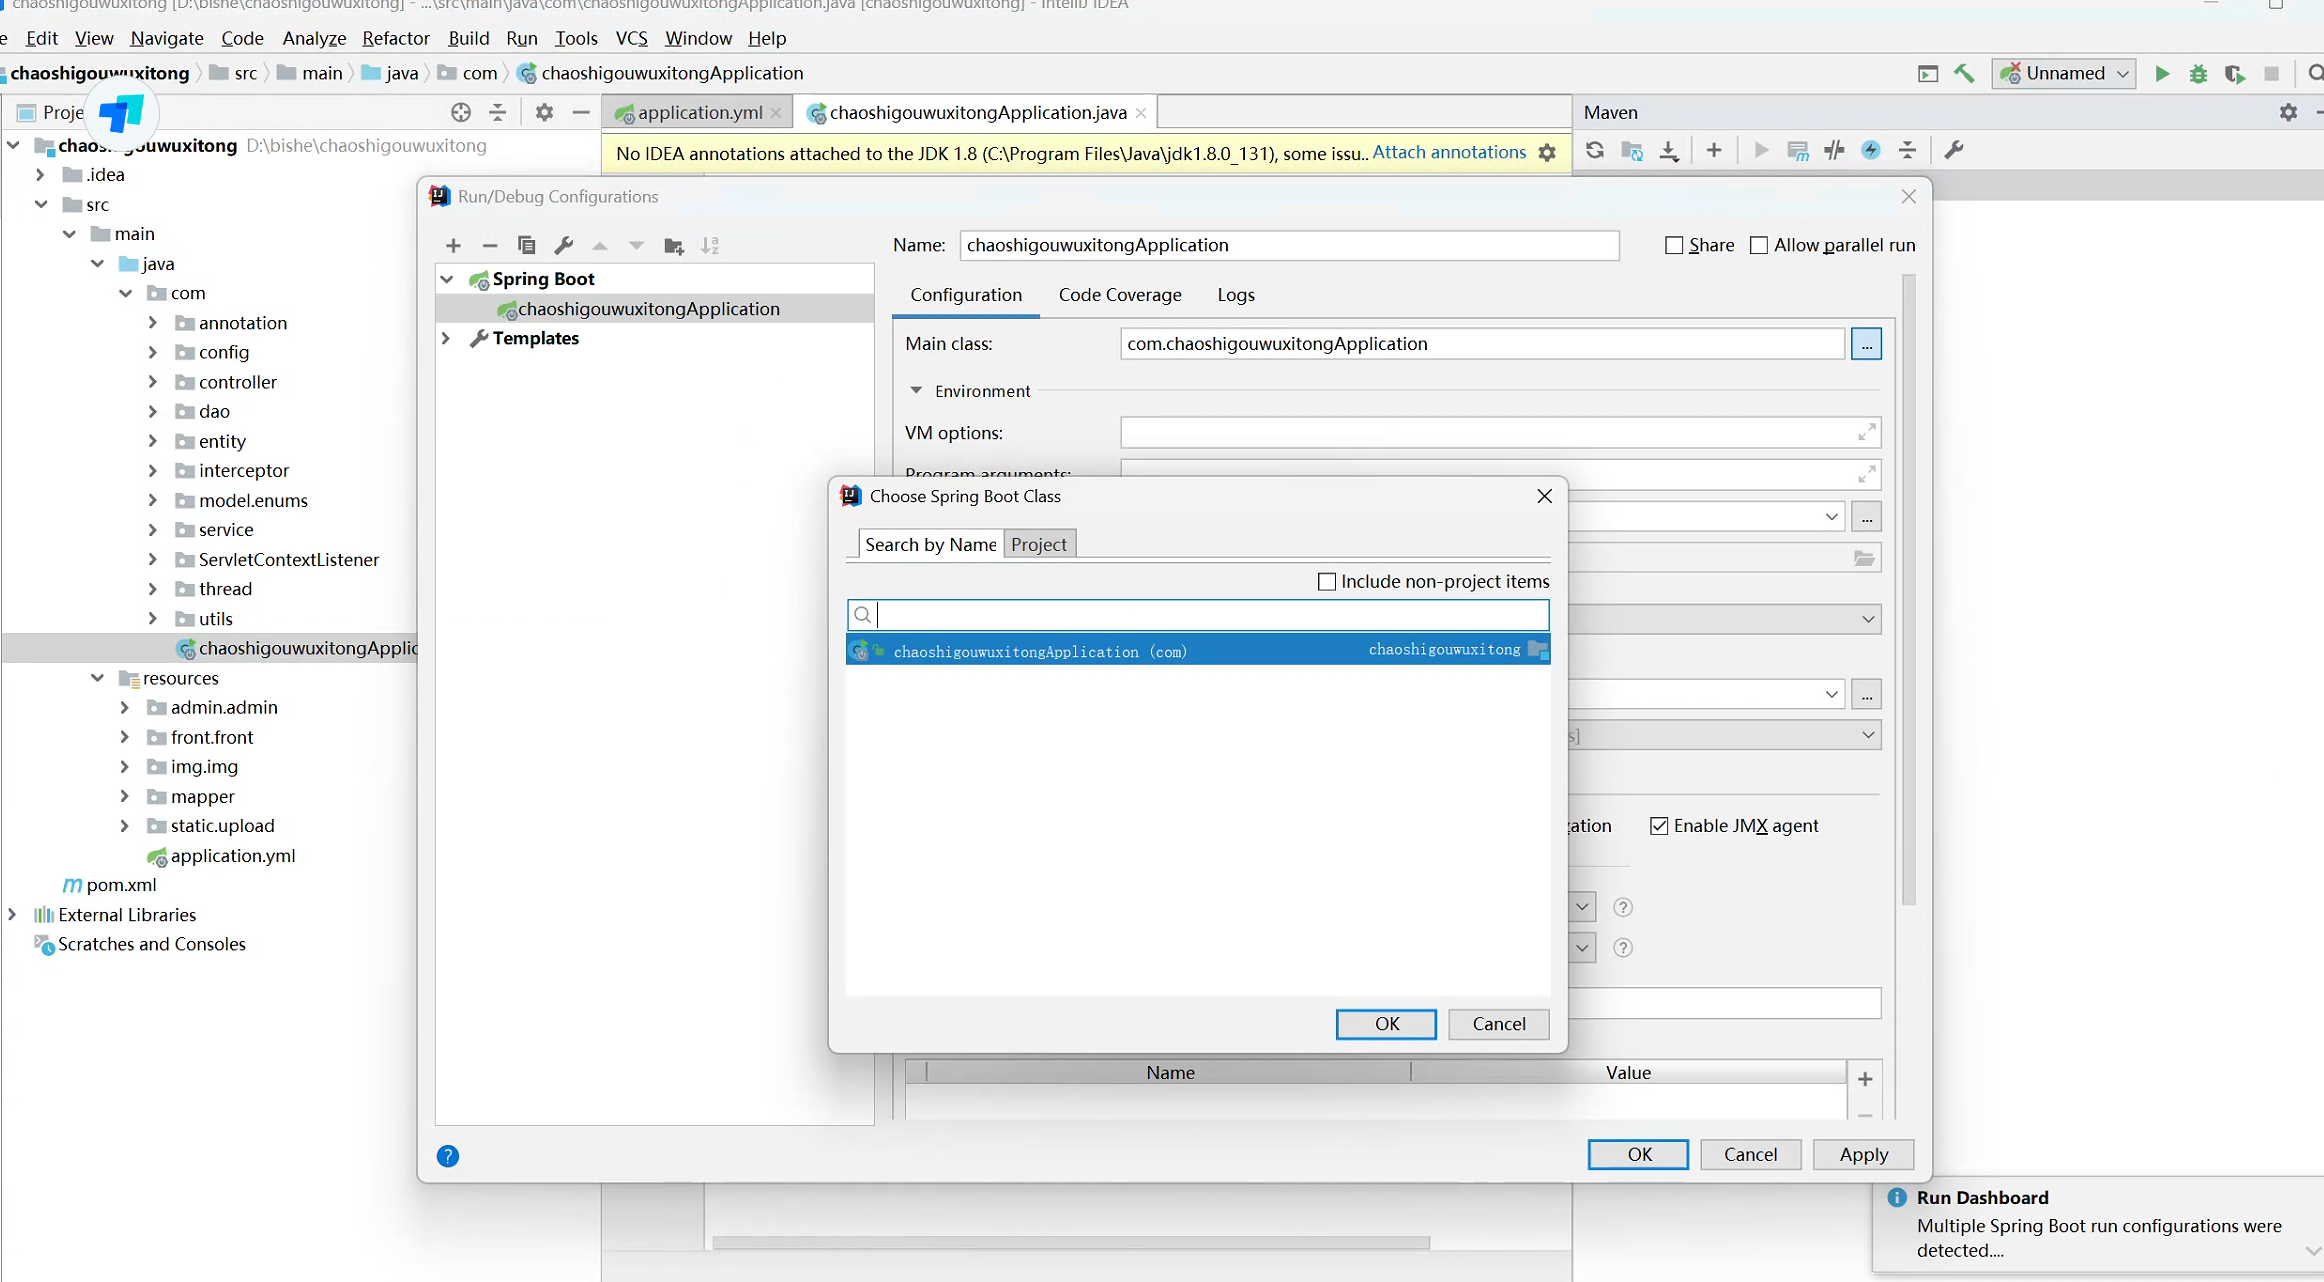Click horizontal scrollbar below editor
This screenshot has width=2324, height=1282.
point(1070,1243)
